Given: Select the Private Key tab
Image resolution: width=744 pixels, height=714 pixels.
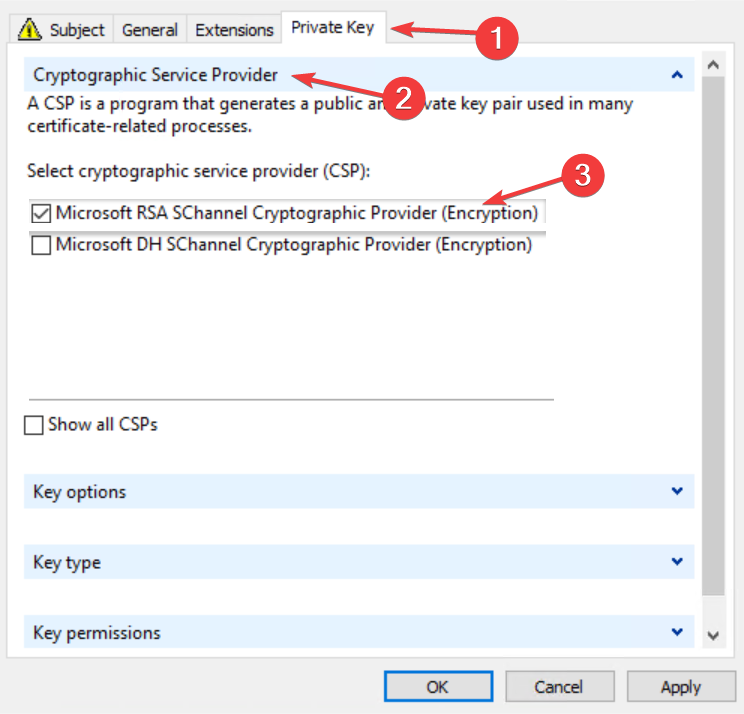Looking at the screenshot, I should (x=332, y=27).
